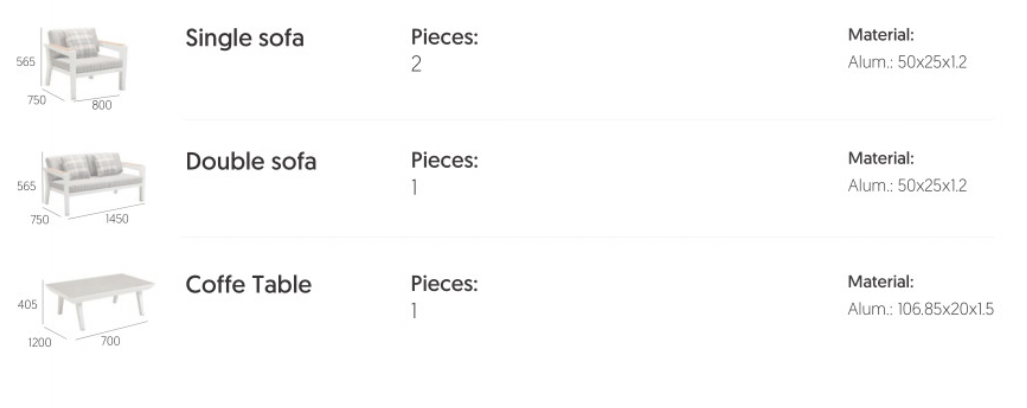Click the pieces count 1 for Double sofa
This screenshot has height=408, width=1027.
click(x=414, y=188)
